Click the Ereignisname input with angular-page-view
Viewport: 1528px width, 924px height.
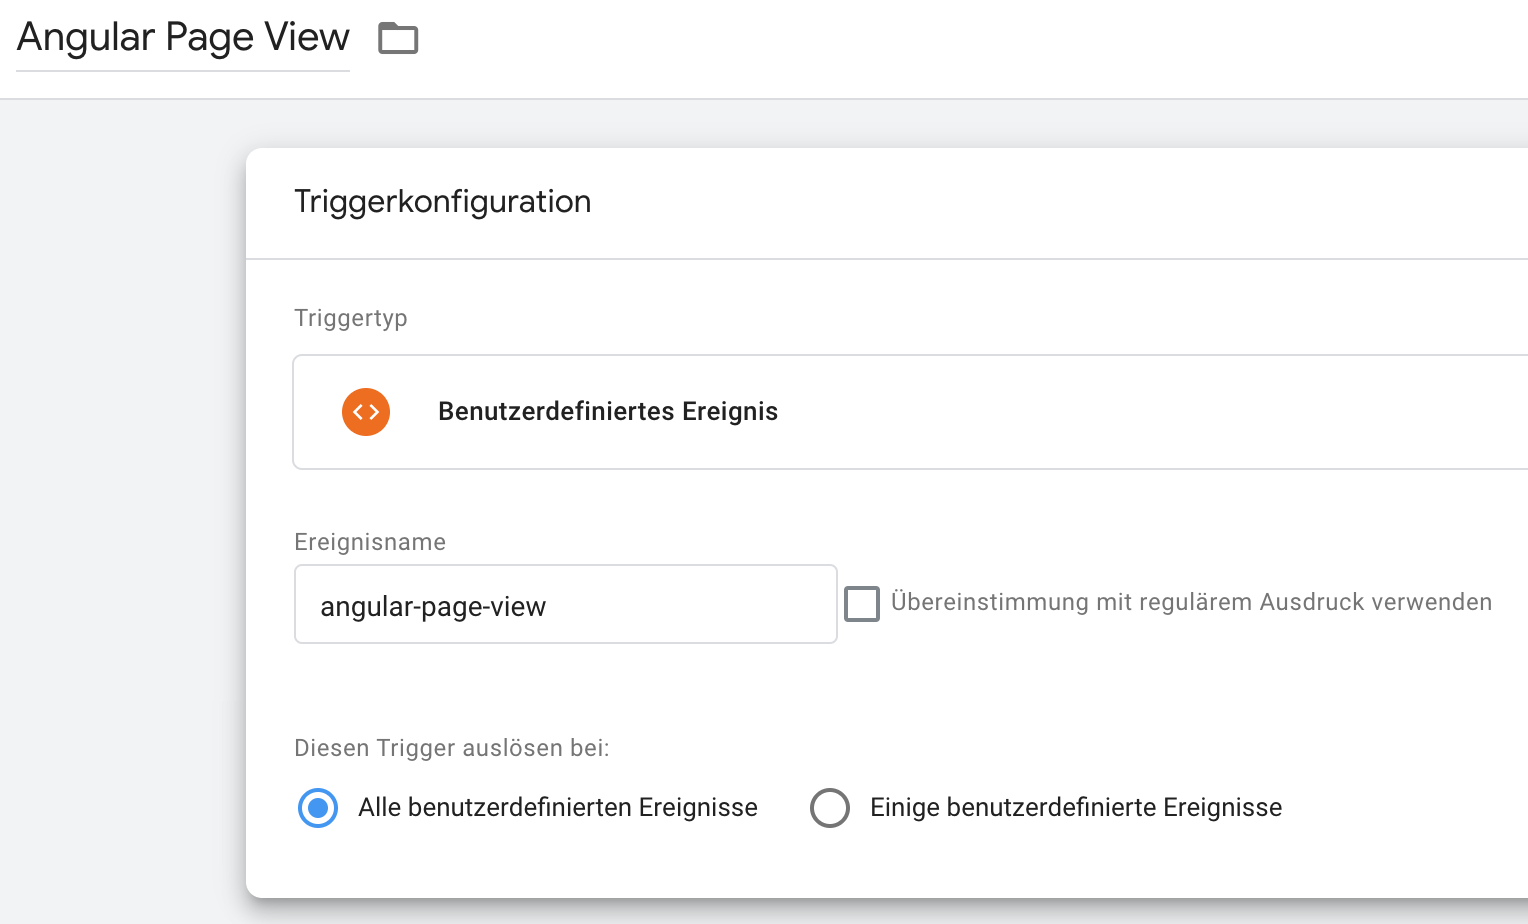click(566, 604)
